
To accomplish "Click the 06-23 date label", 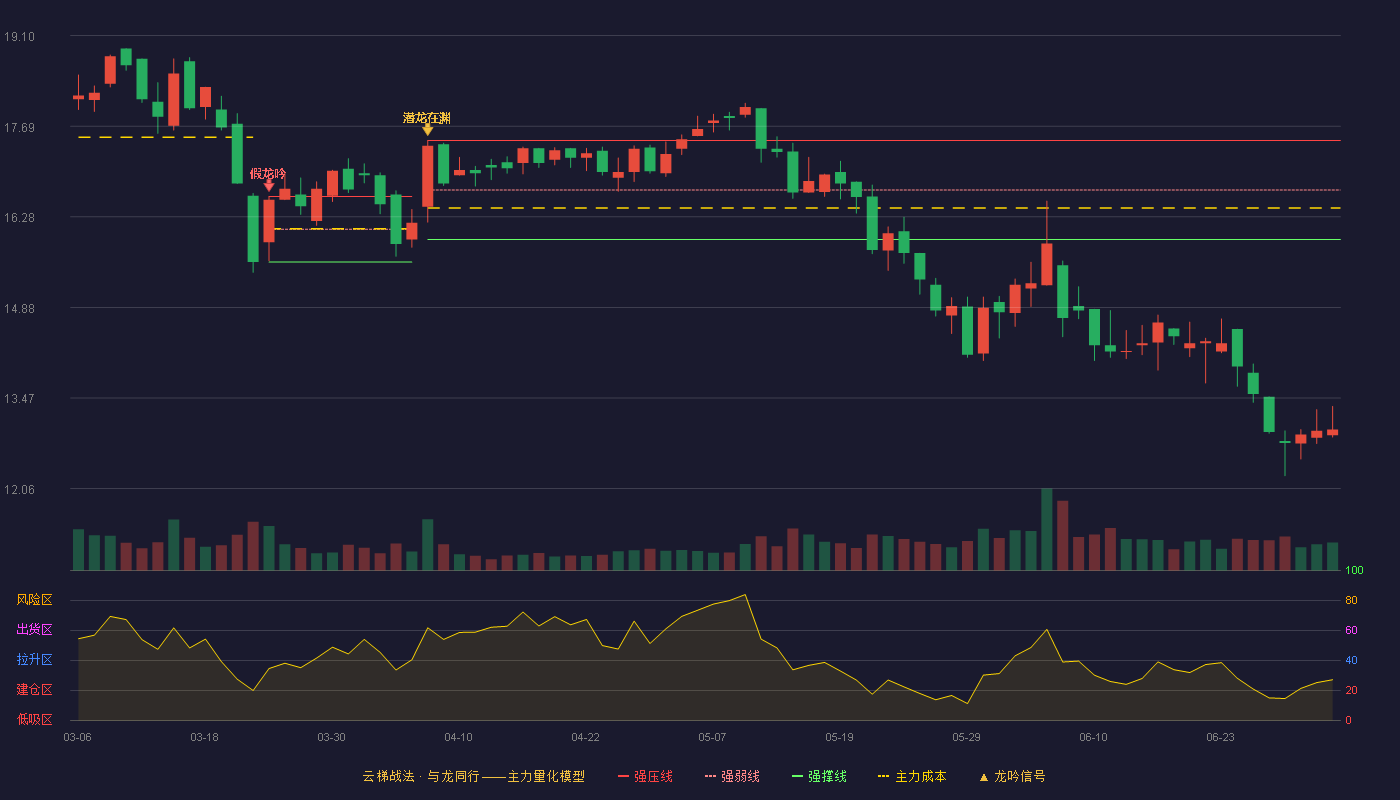I will coord(1220,737).
